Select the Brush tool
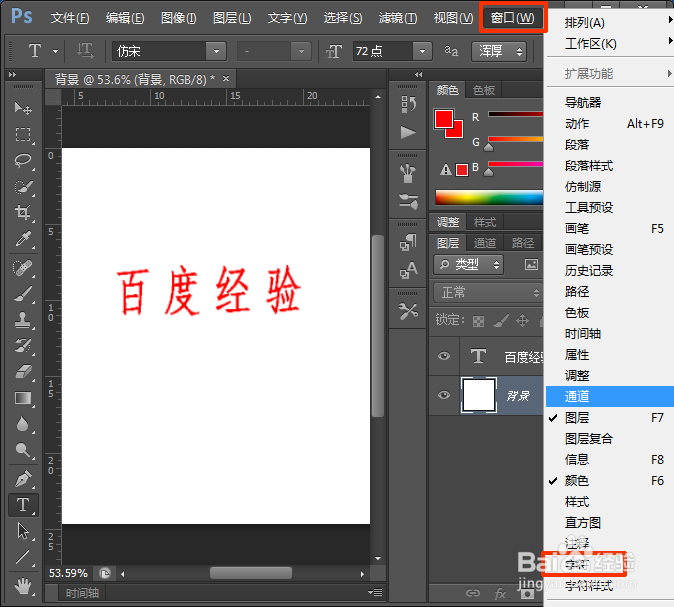 [x=23, y=294]
